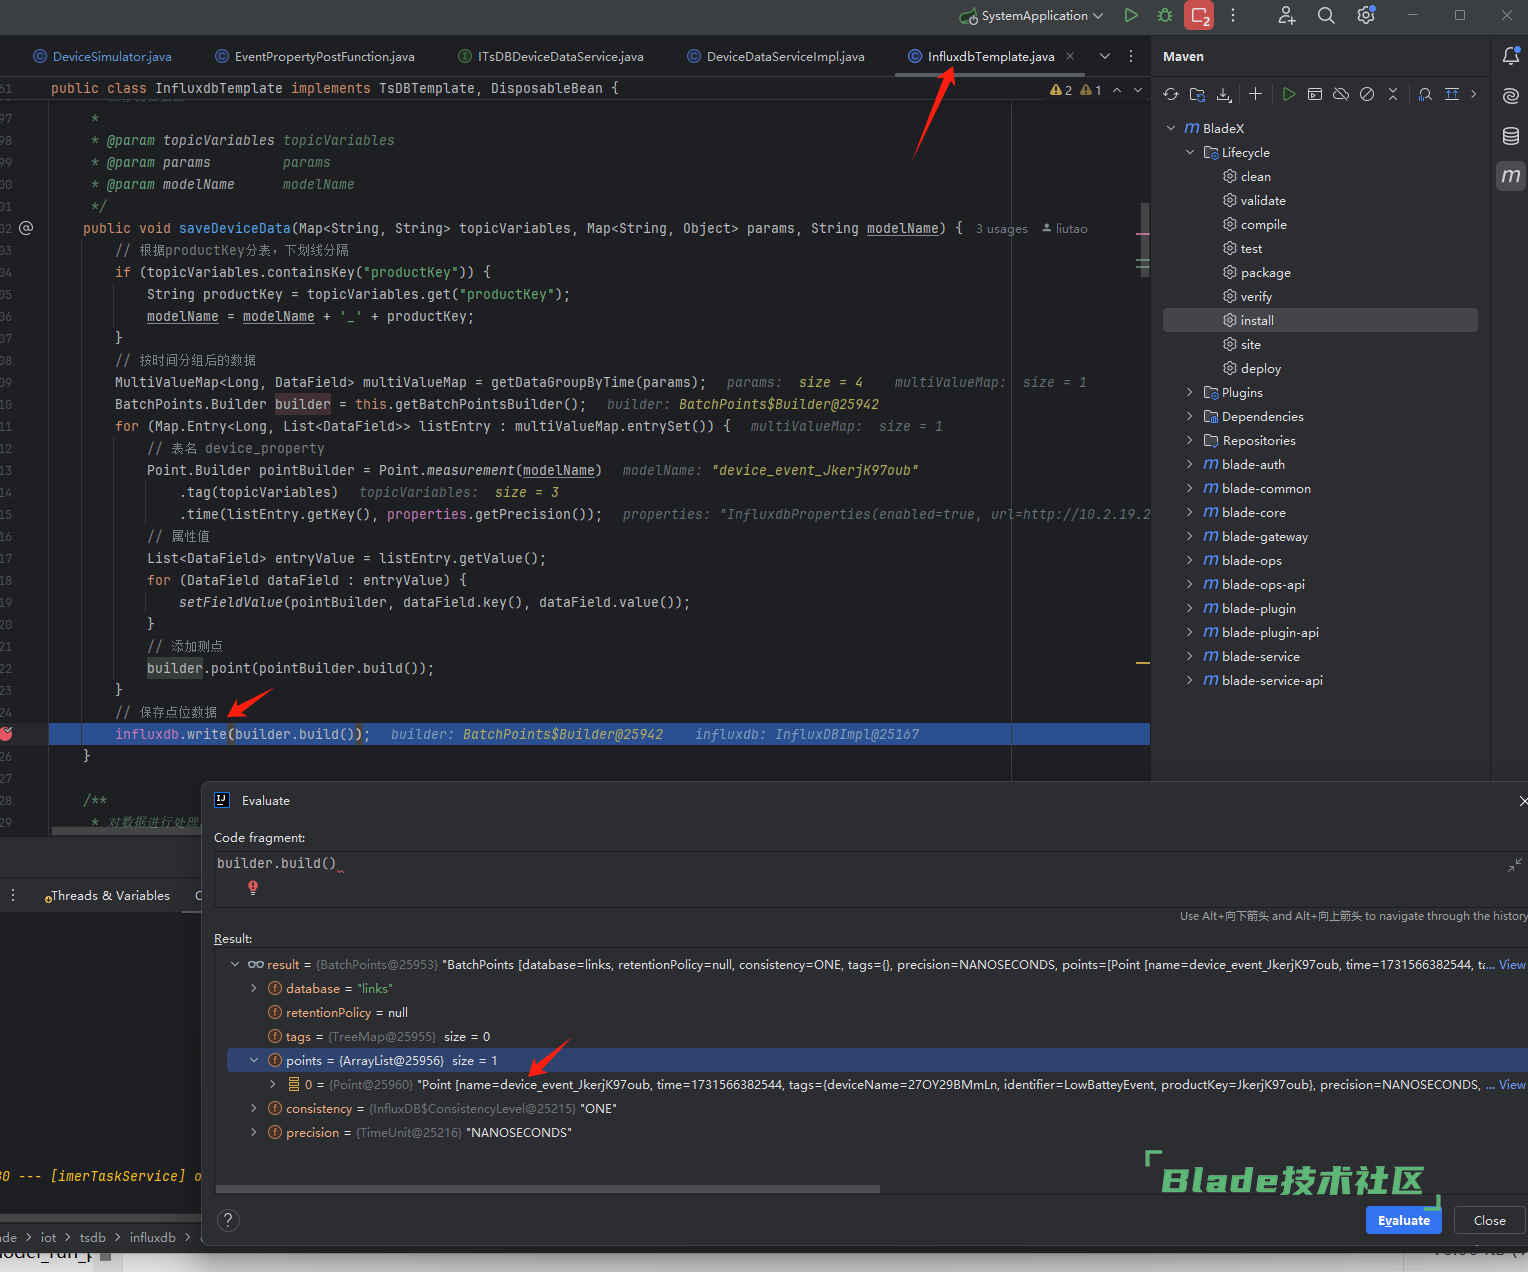Toggle breakpoint on influxdb.write line
Screen dimensions: 1528x1272
point(6,734)
